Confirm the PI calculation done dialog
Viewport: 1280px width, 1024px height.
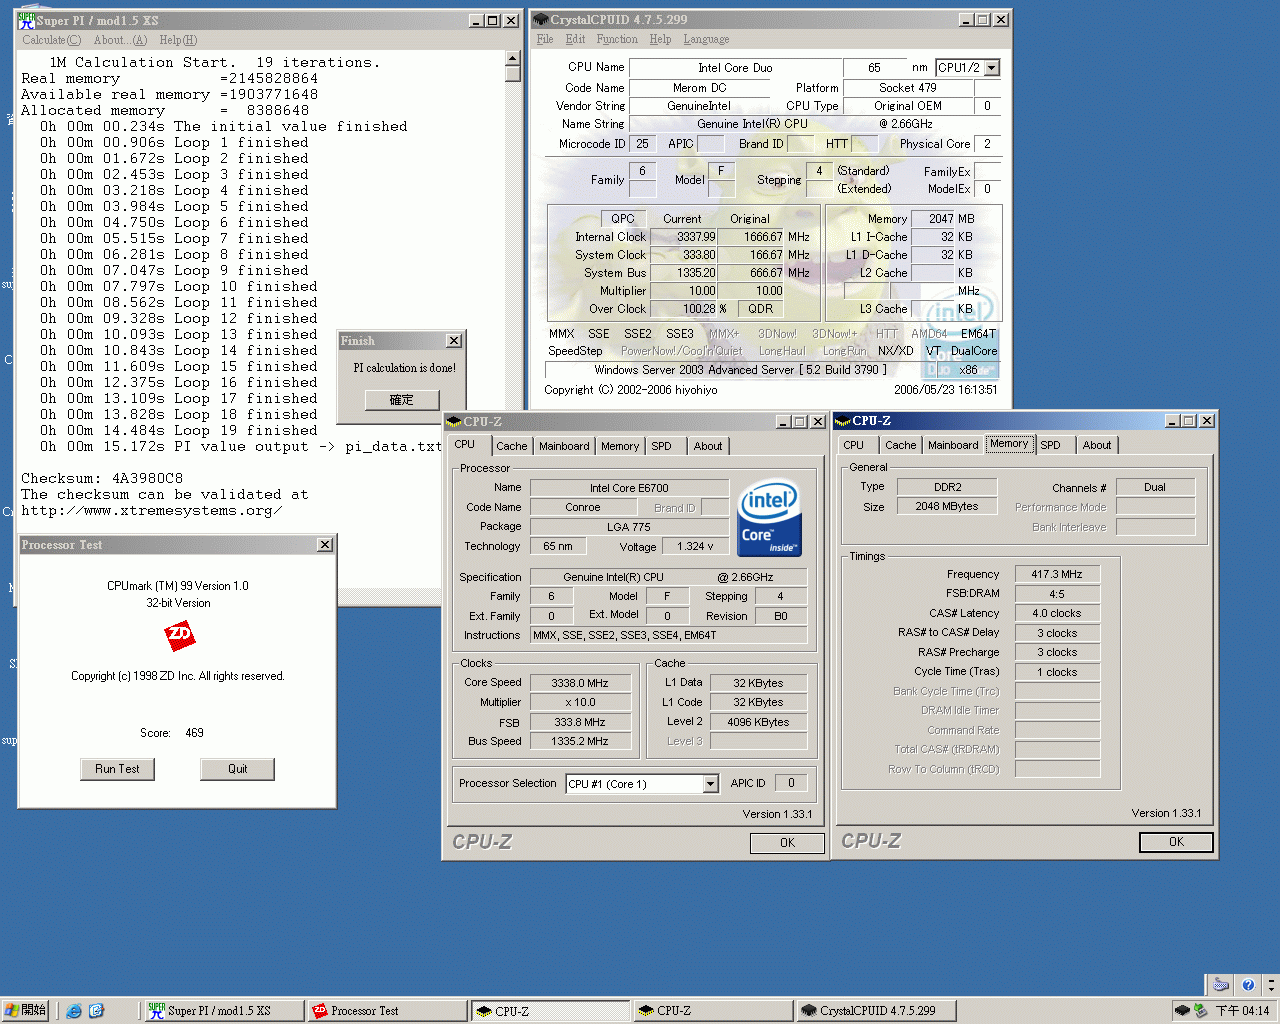401,400
